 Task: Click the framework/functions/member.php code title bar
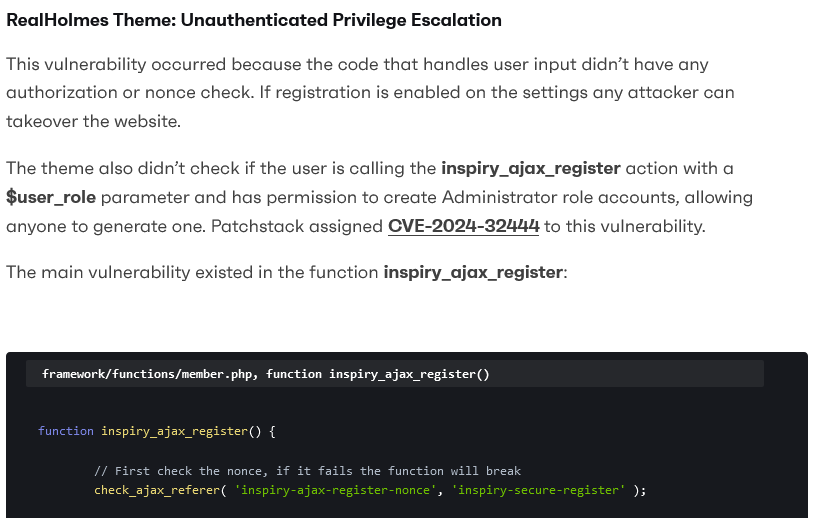(x=395, y=374)
